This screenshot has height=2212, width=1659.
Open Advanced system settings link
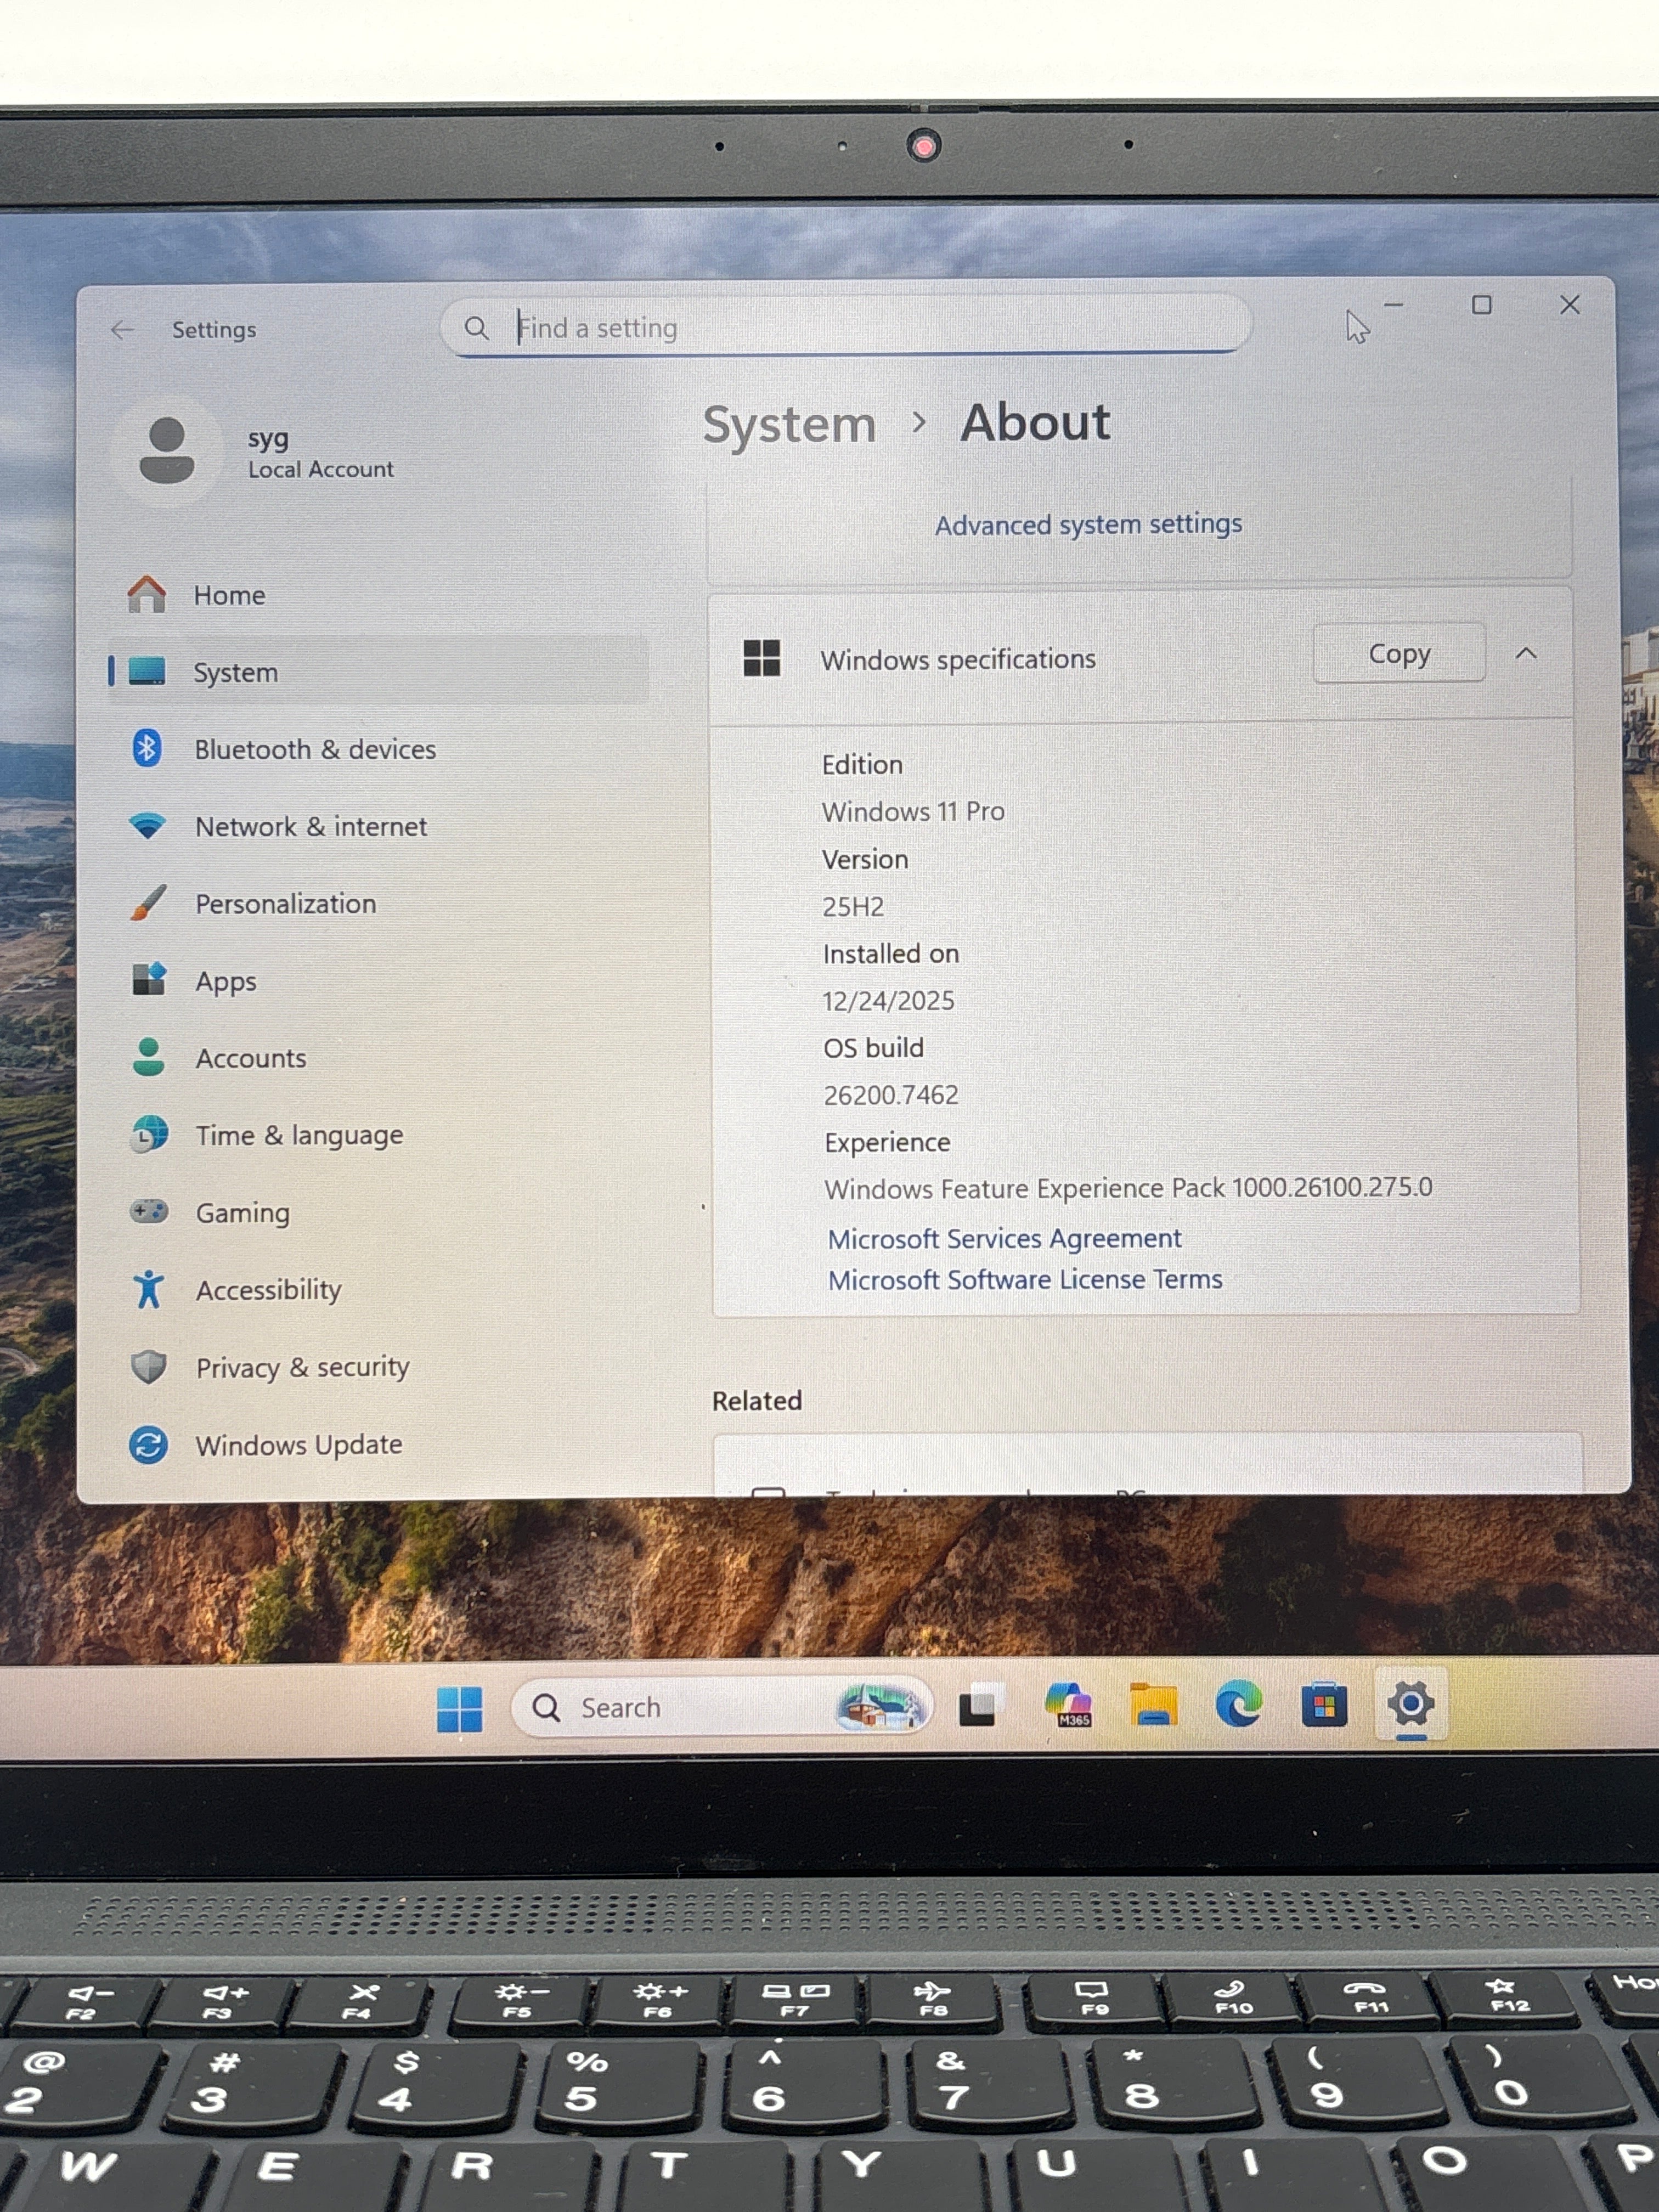1088,524
